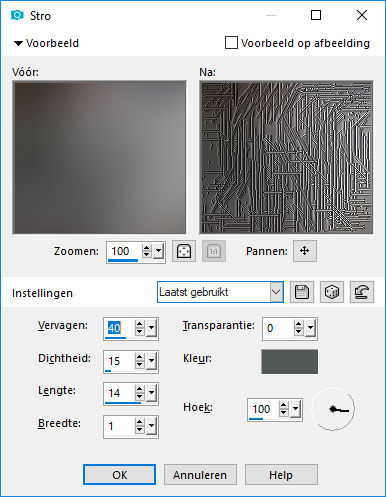Click the Lengte value field
Viewport: 386px width, 497px height.
coord(119,393)
